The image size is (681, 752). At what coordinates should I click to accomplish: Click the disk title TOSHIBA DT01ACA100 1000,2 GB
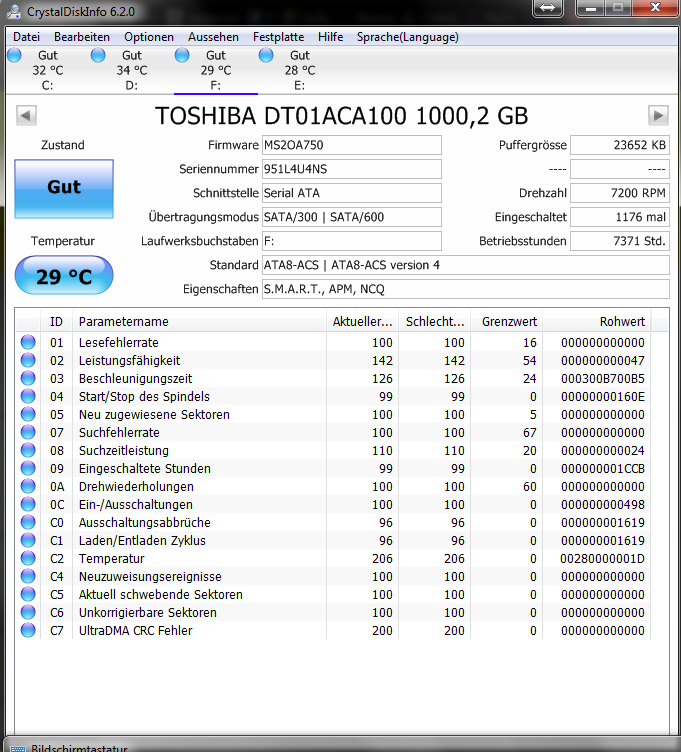341,116
